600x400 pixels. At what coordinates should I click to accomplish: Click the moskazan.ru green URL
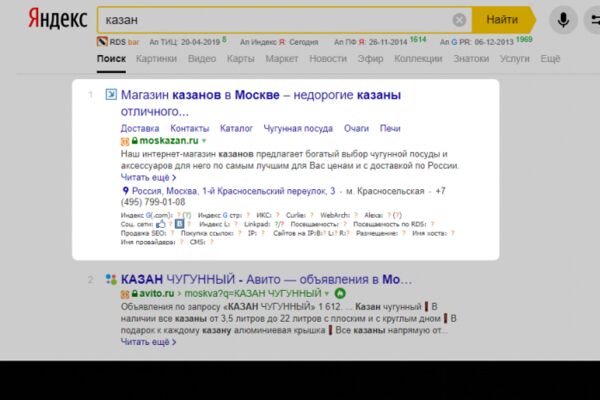pos(169,140)
